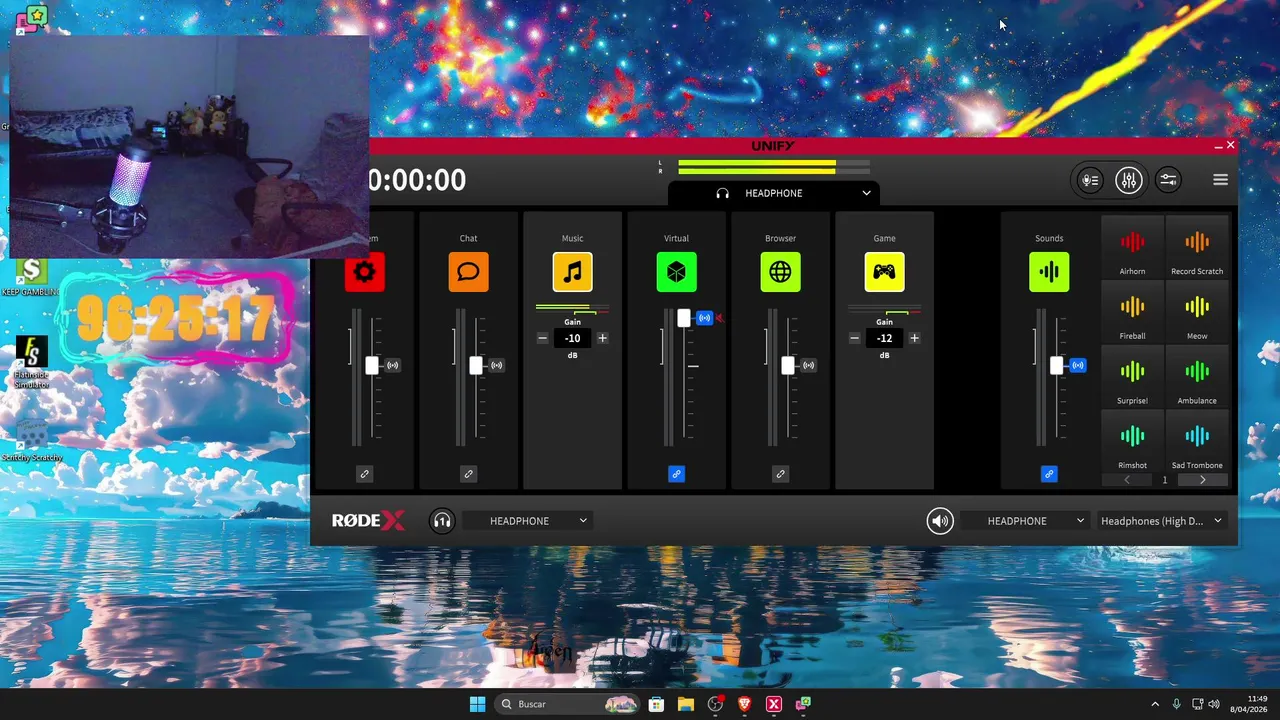The width and height of the screenshot is (1280, 720).
Task: Disable the Sounds channel link button
Action: (x=1049, y=474)
